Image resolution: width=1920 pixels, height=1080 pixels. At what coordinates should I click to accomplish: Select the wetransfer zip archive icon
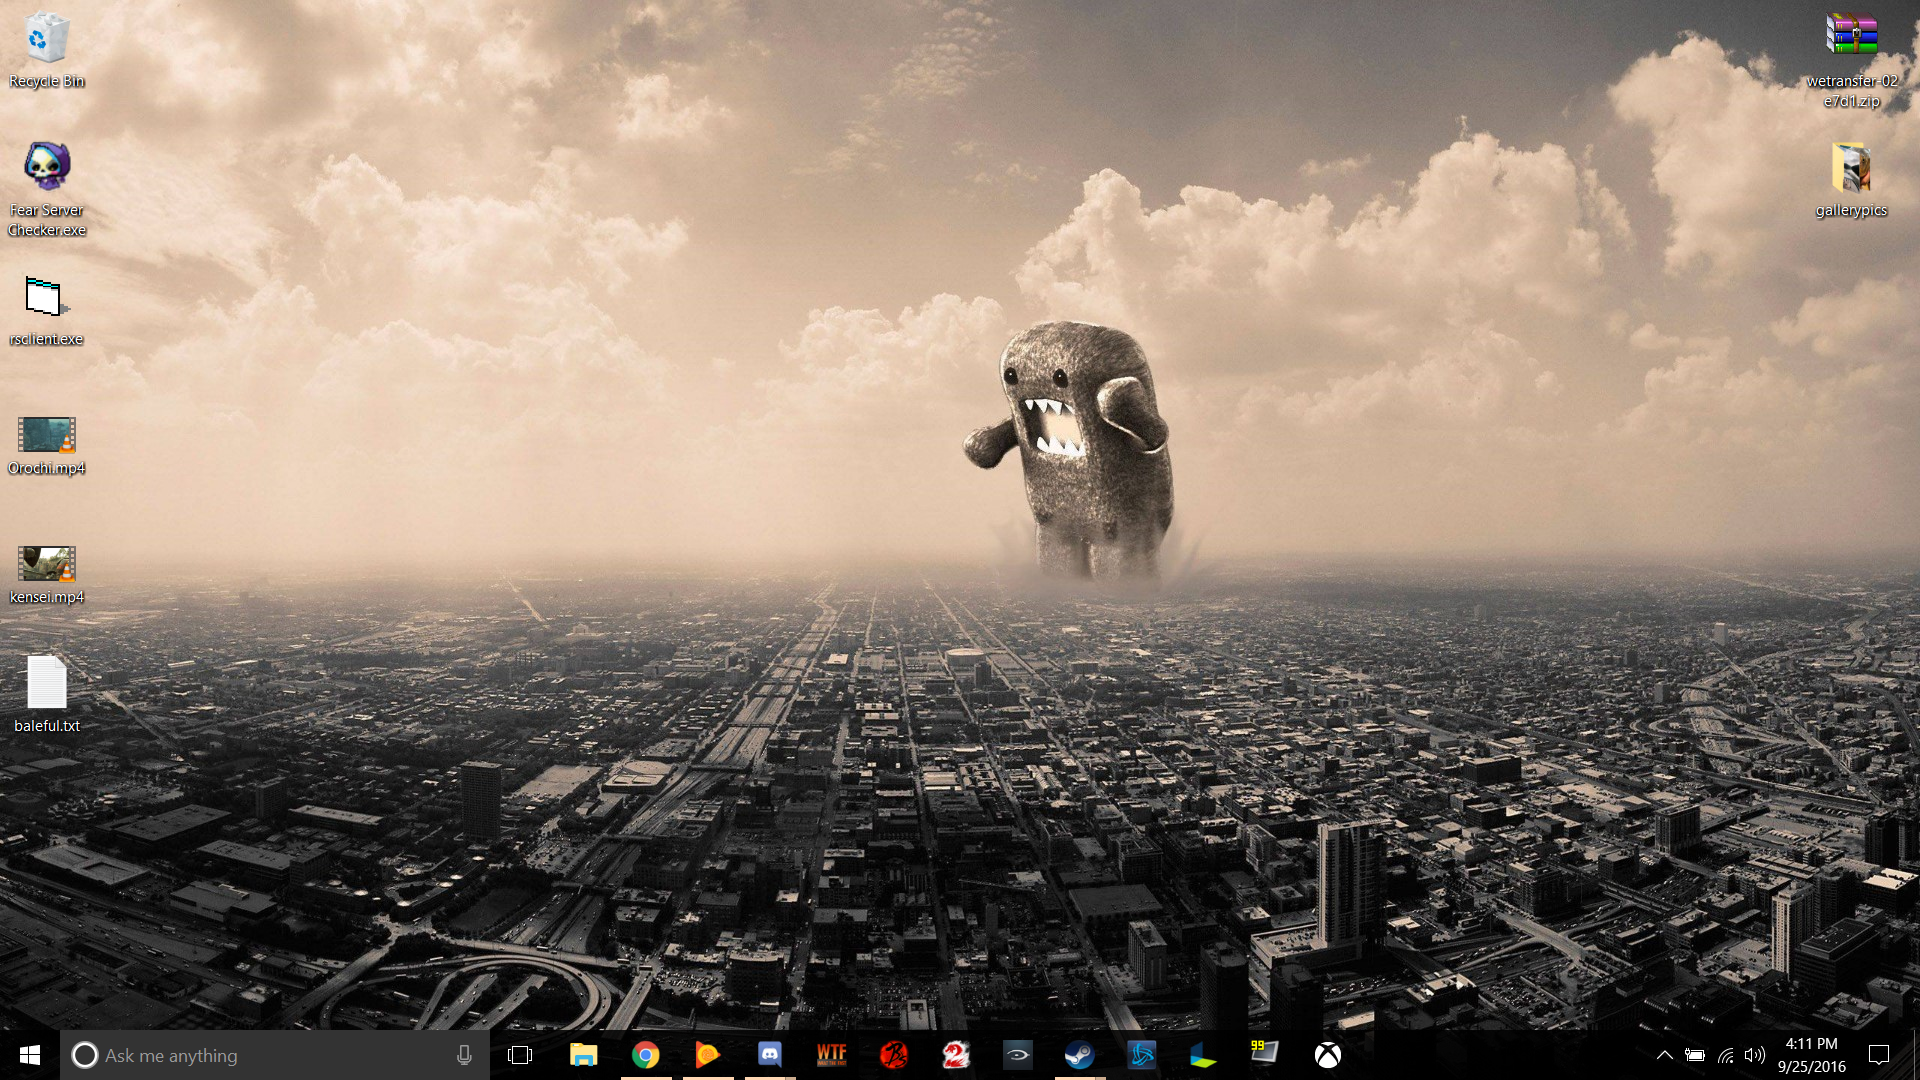[1851, 60]
